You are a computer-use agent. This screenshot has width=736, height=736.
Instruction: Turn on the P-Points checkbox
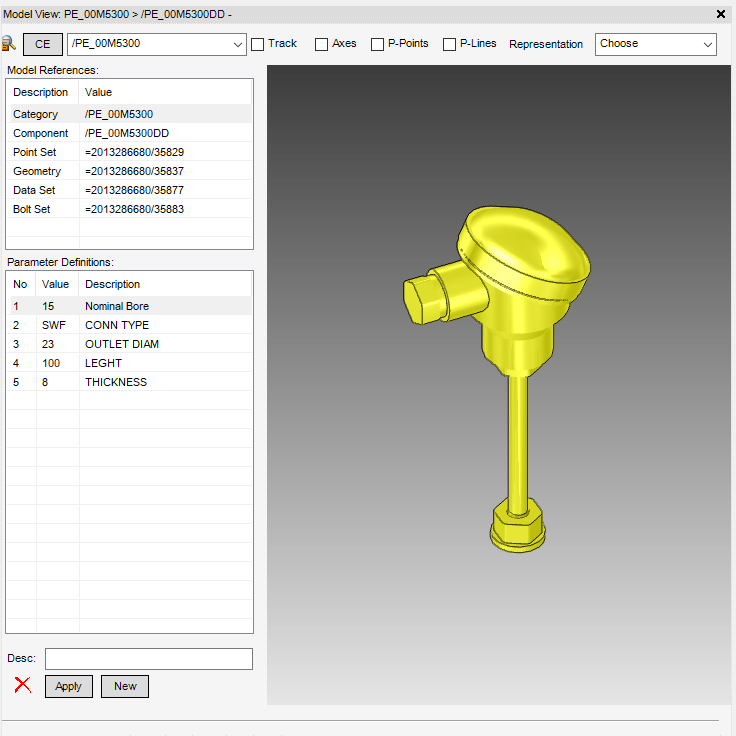pyautogui.click(x=377, y=44)
